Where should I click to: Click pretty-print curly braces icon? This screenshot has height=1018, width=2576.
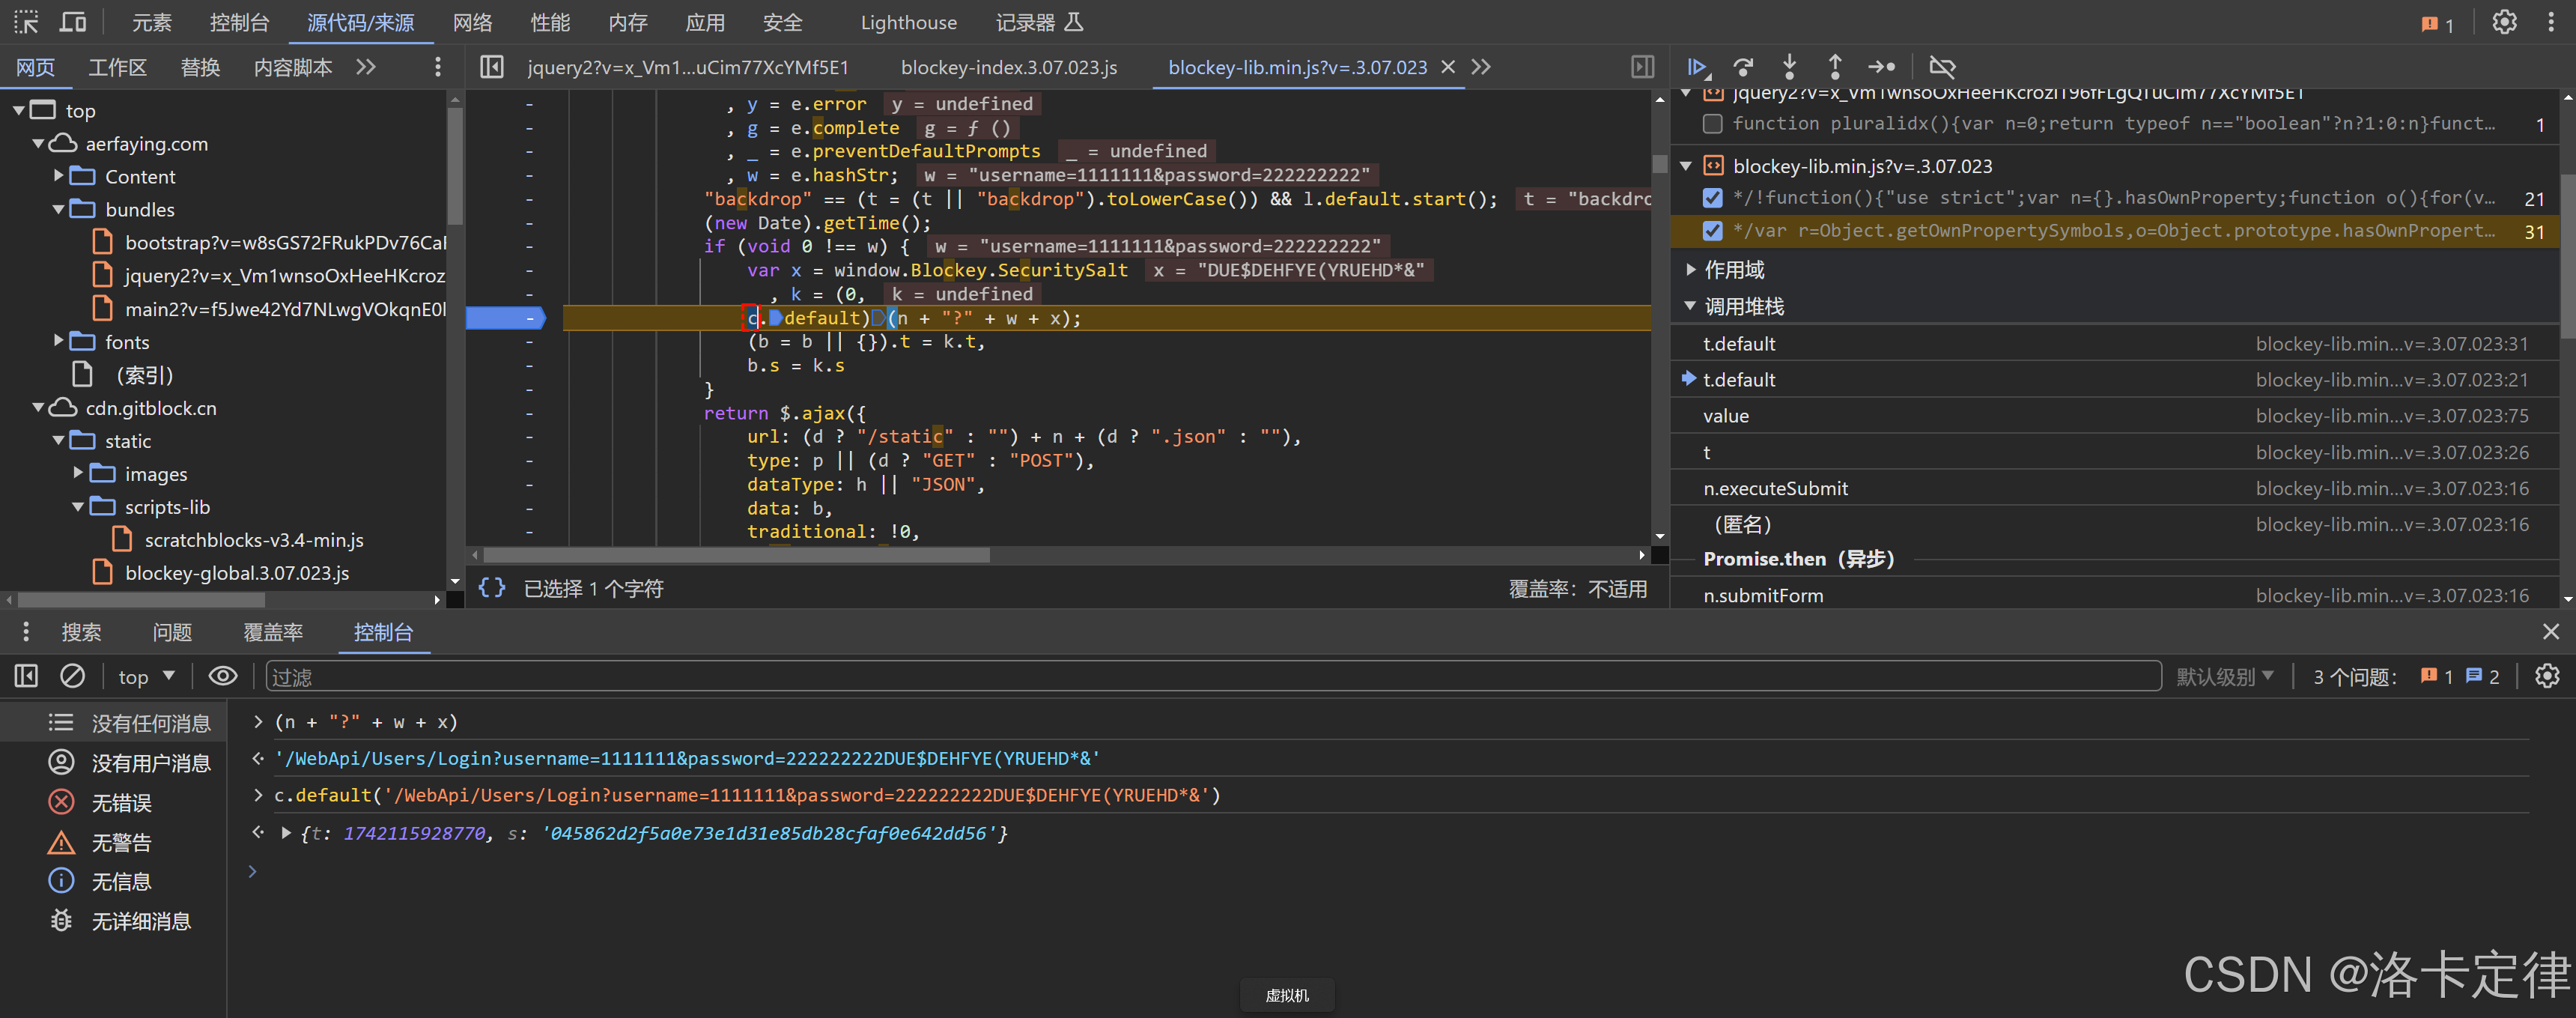491,588
